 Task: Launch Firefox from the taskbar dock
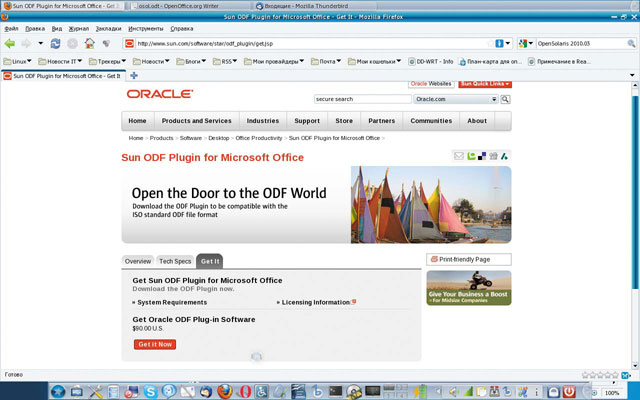224,392
